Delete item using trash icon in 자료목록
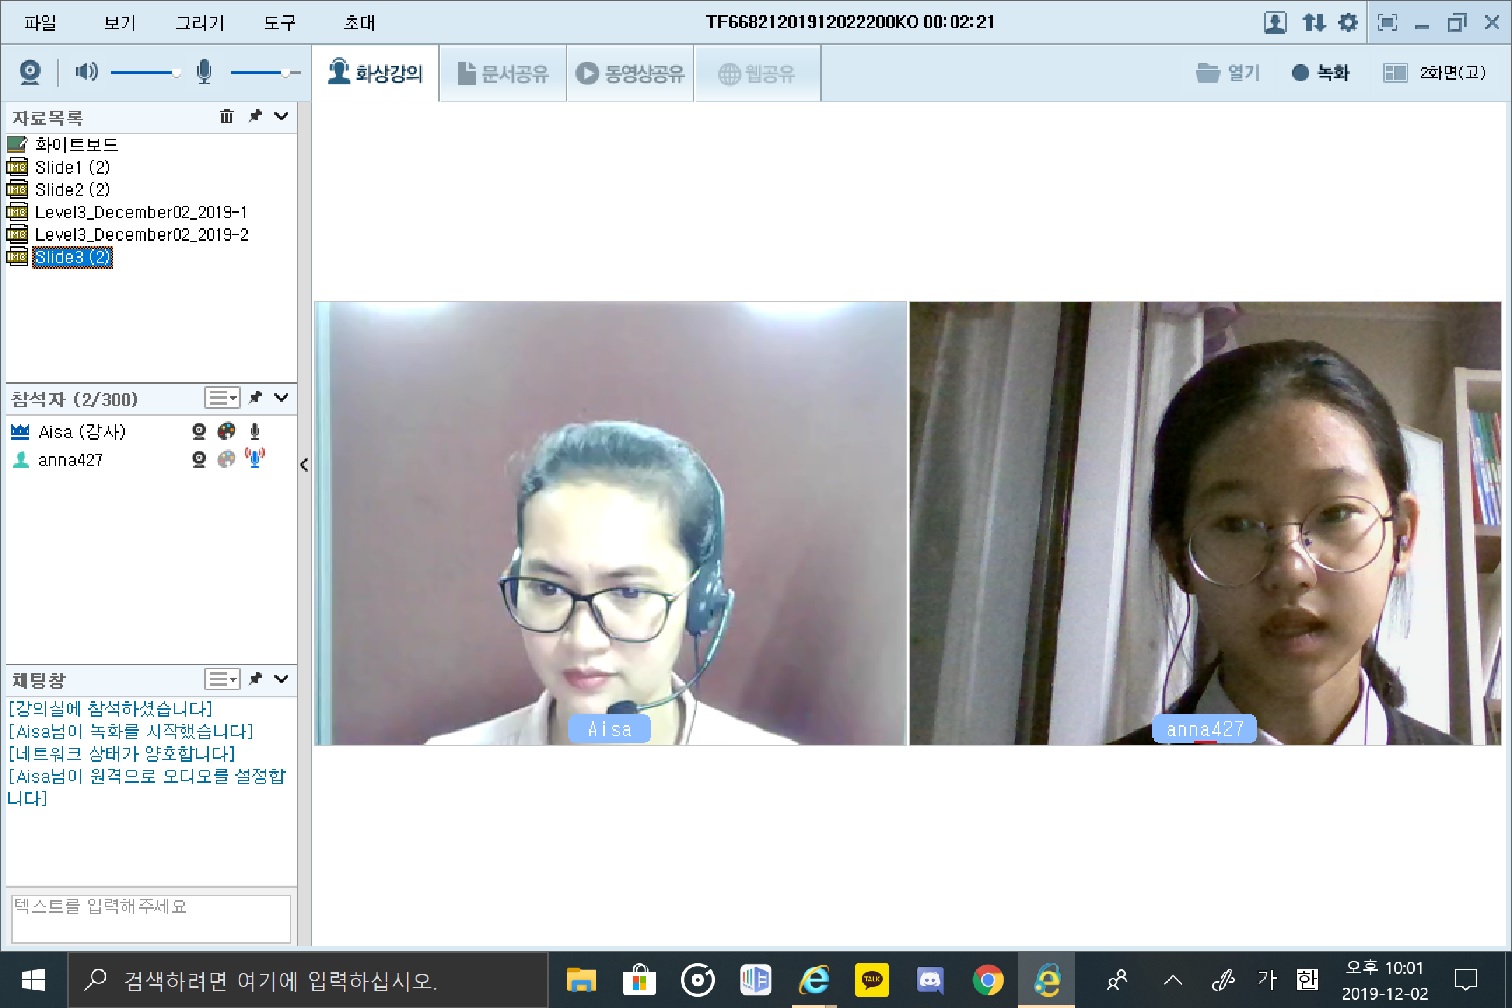The width and height of the screenshot is (1512, 1008). coord(227,116)
